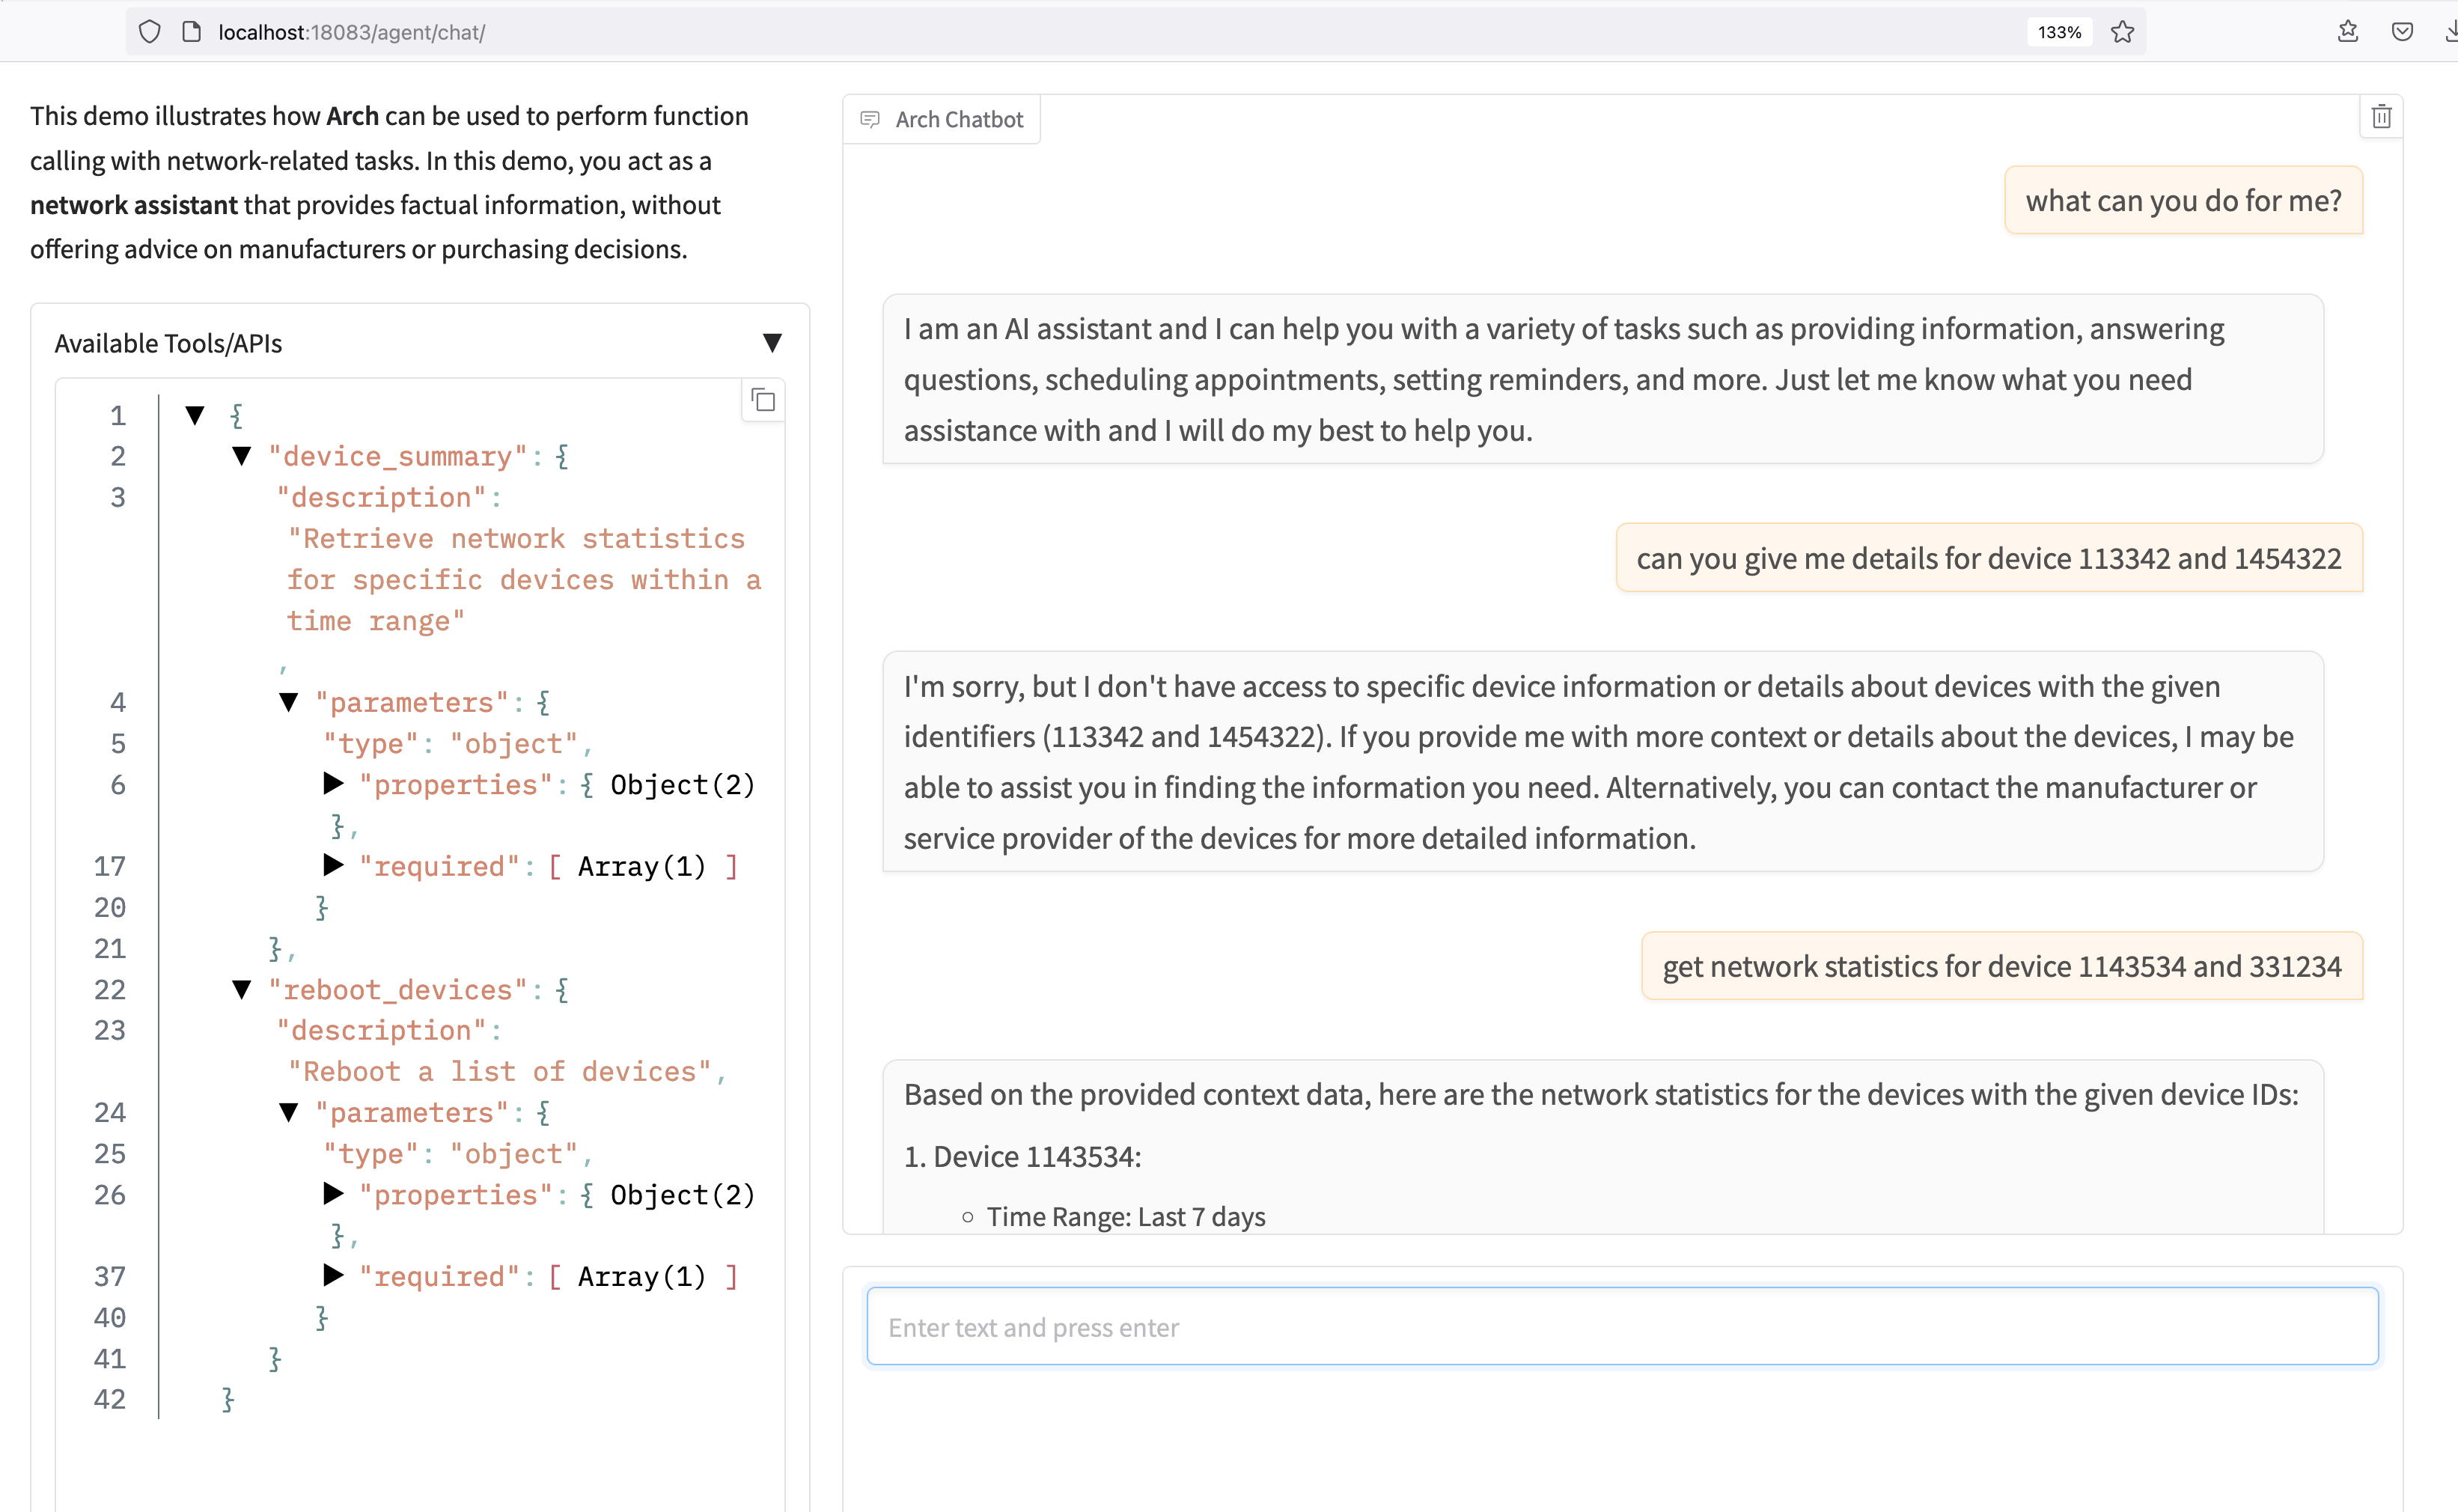Click the bold "network assistant" text
2458x1512 pixels.
pos(134,205)
